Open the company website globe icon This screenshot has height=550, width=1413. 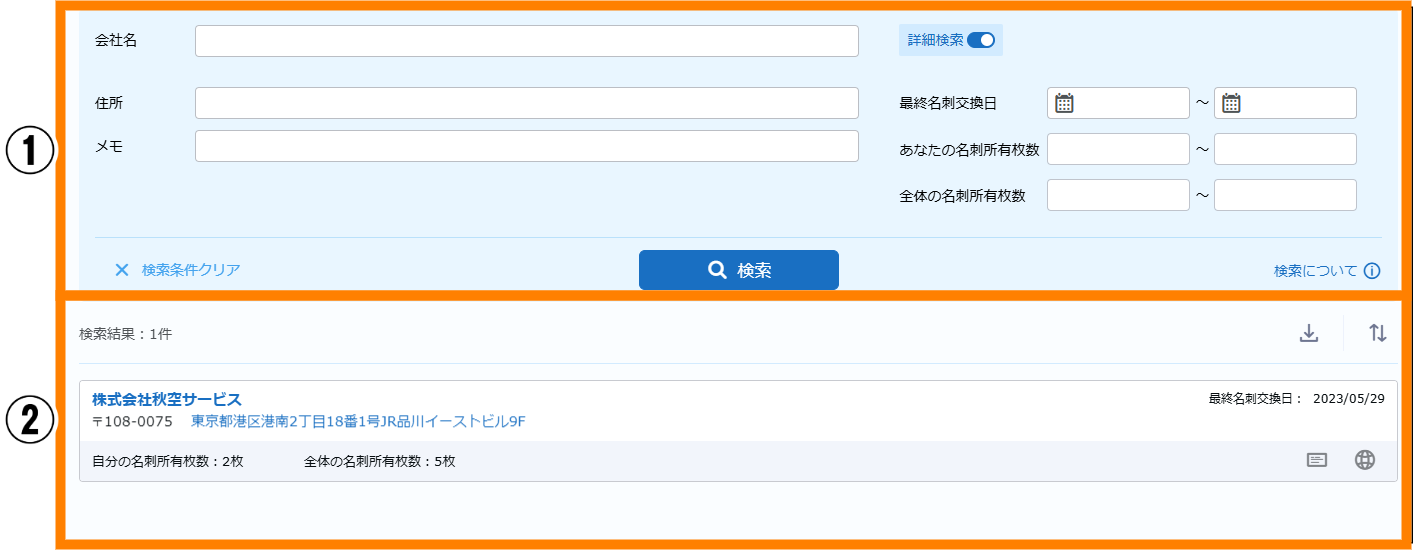tap(1365, 460)
